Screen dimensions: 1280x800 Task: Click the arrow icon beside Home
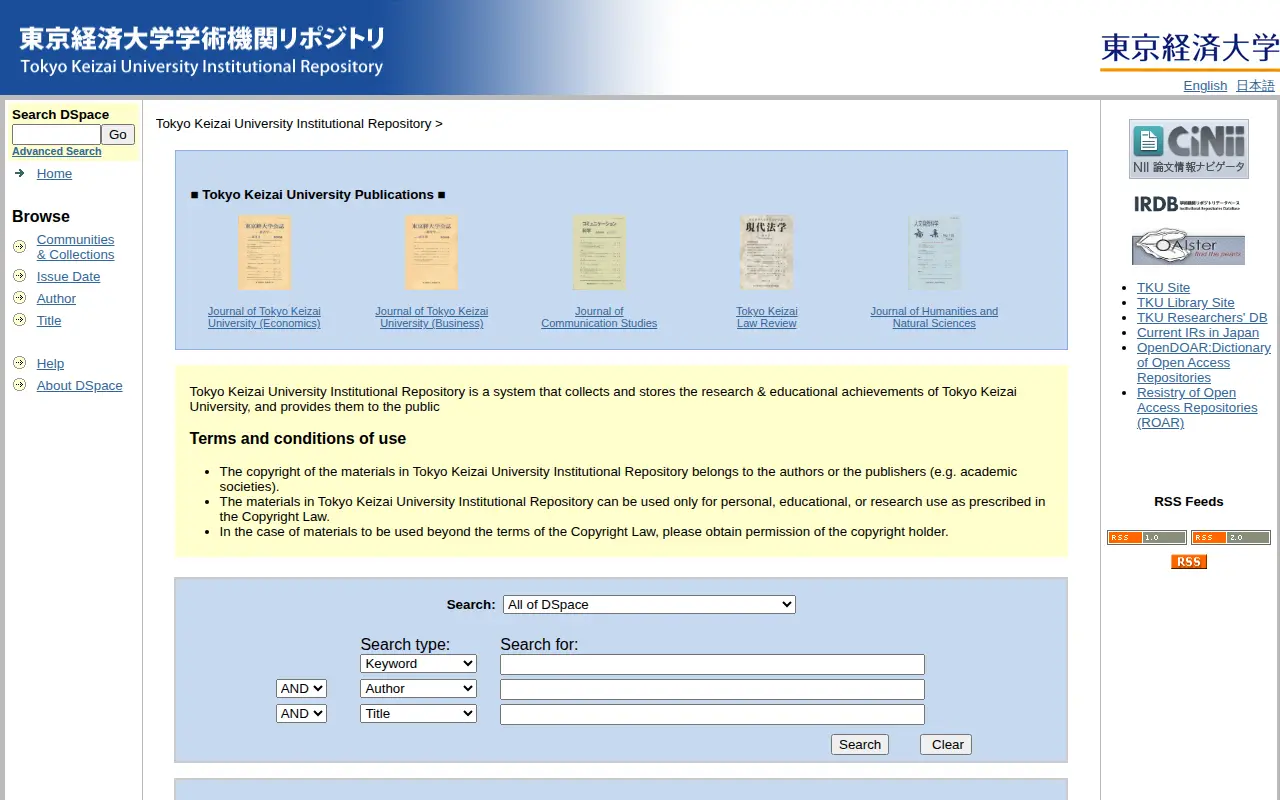(x=19, y=173)
